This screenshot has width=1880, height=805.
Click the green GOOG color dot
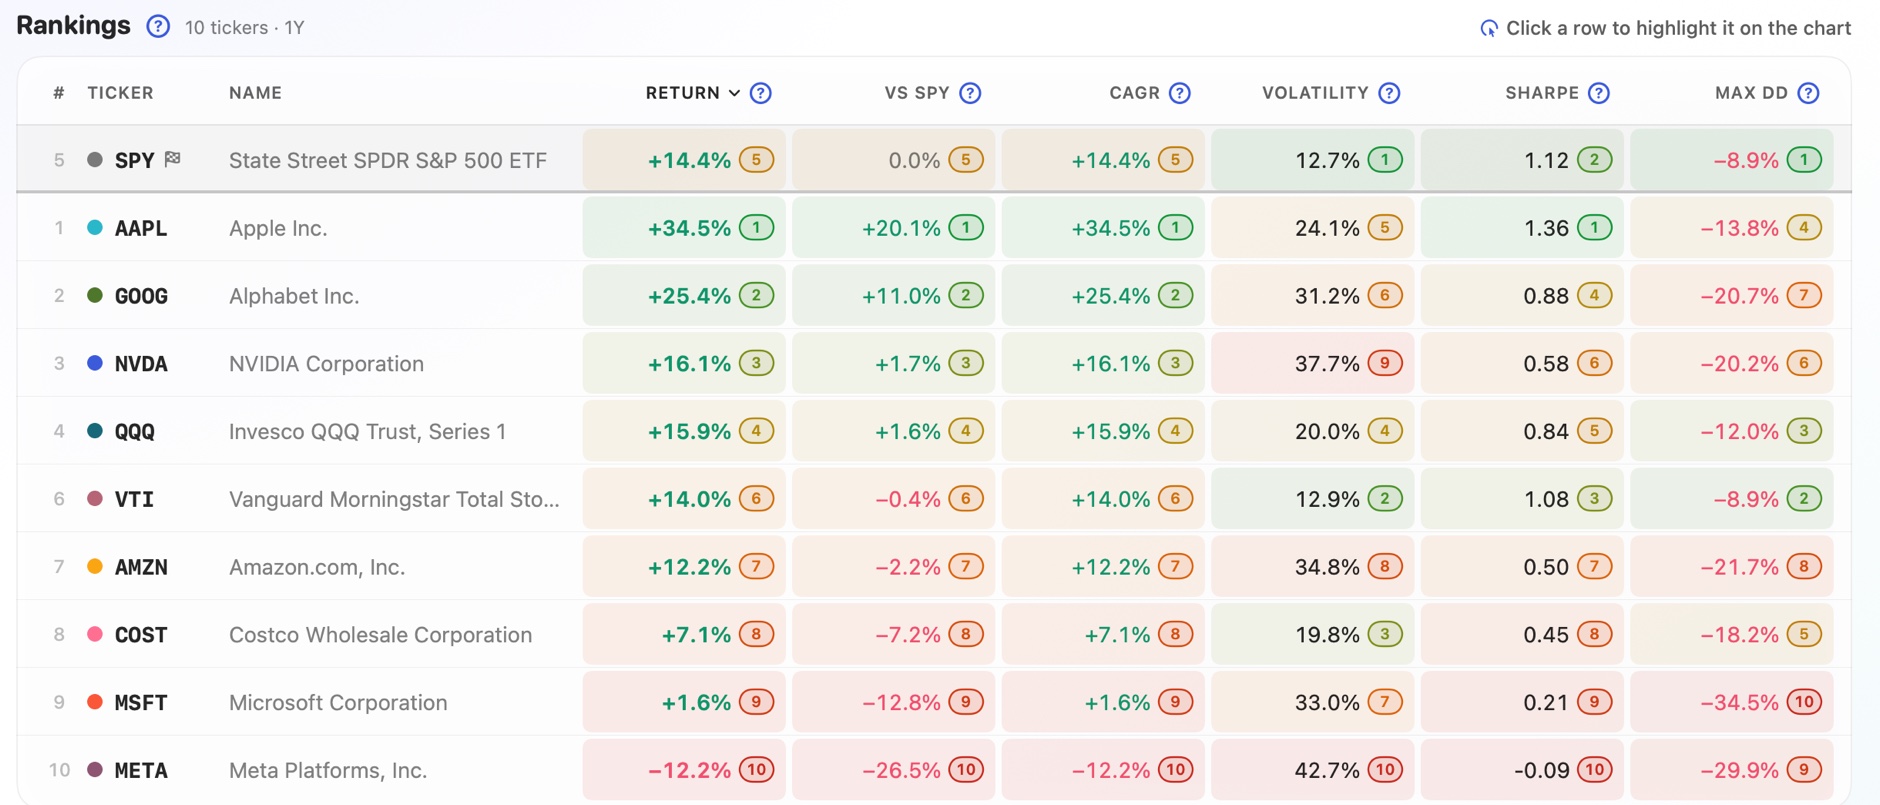(95, 295)
